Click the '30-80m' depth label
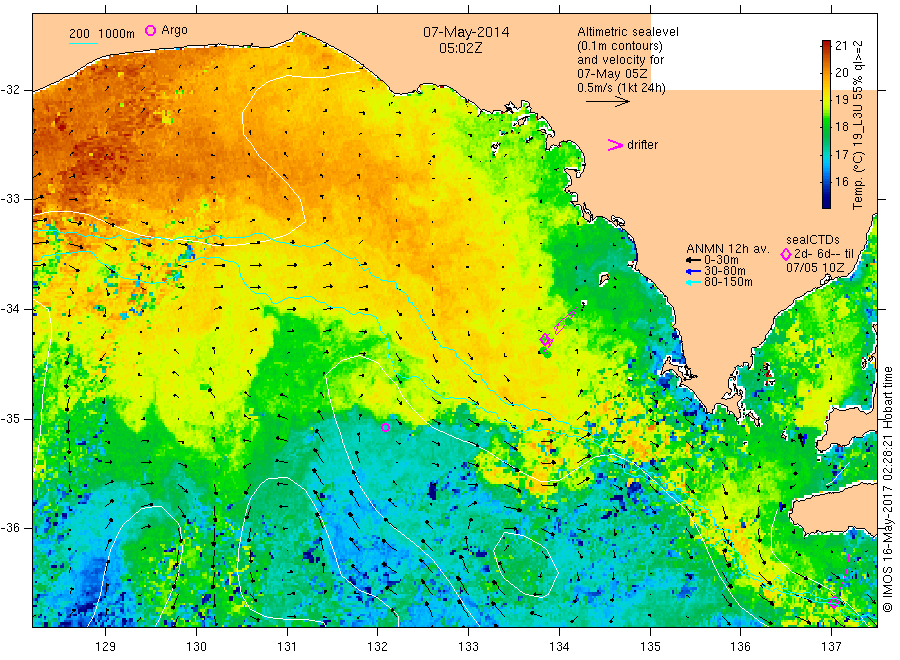 725,271
